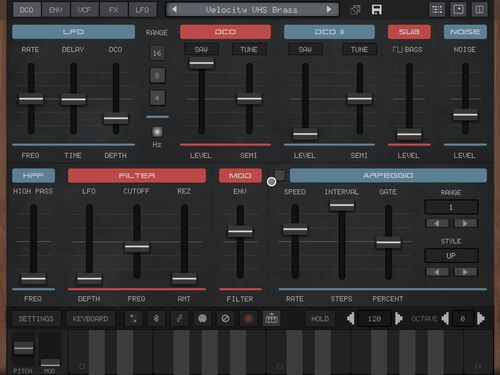
Task: Select the 16 range button
Action: tap(157, 53)
